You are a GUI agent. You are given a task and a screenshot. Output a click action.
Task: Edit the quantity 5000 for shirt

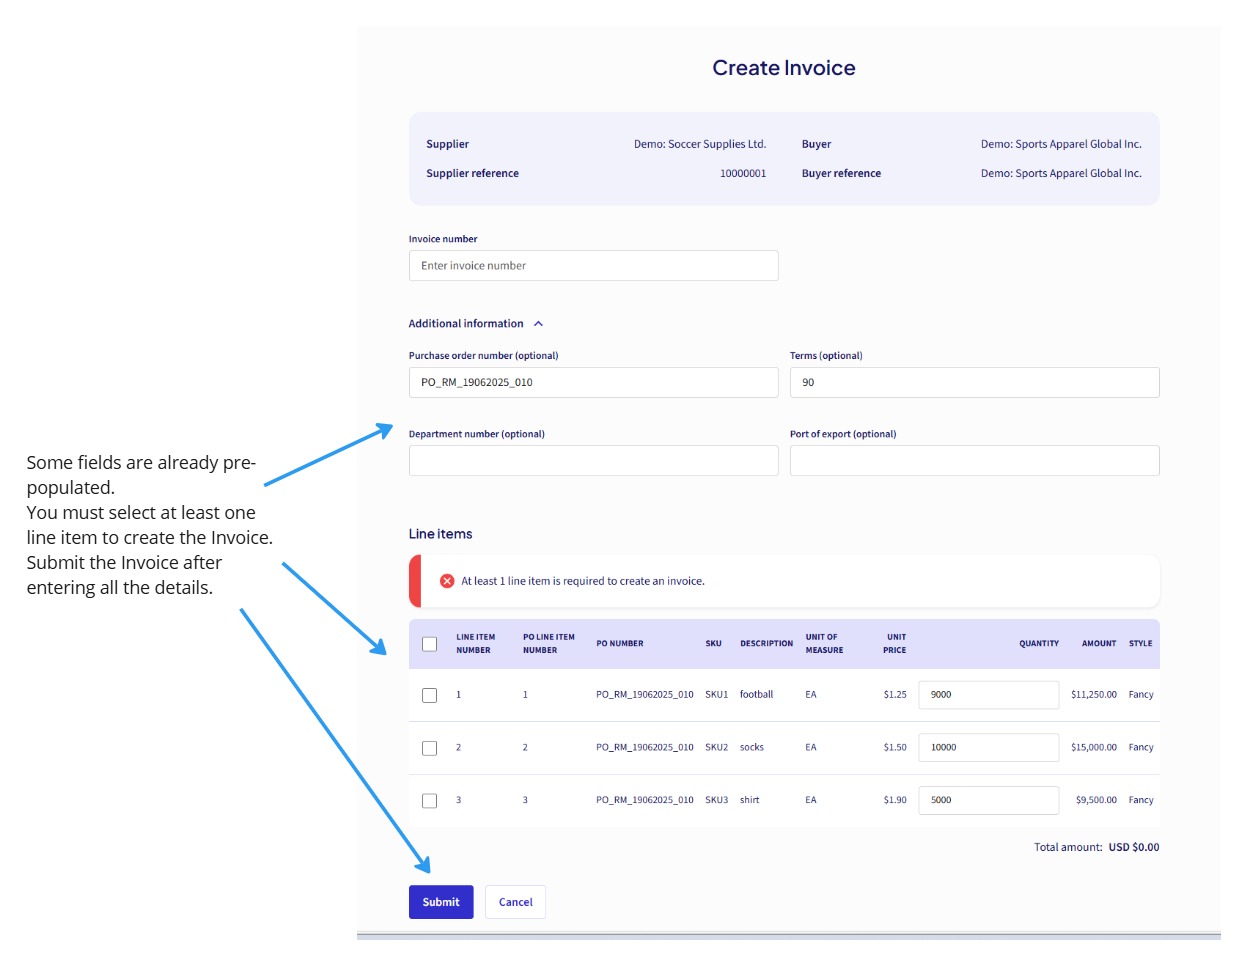click(988, 800)
